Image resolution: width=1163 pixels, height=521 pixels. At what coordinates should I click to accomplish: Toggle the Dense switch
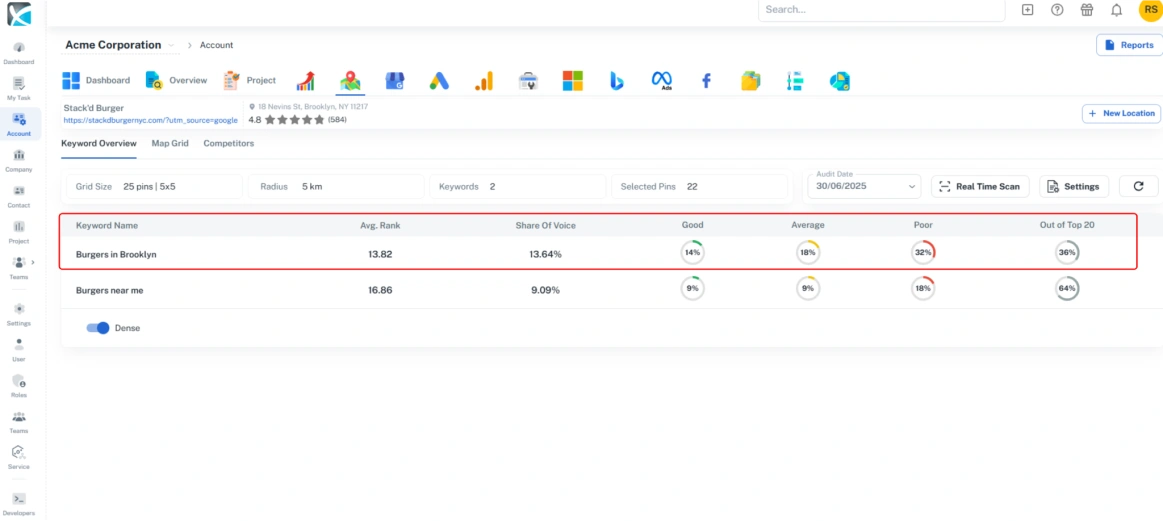(98, 328)
